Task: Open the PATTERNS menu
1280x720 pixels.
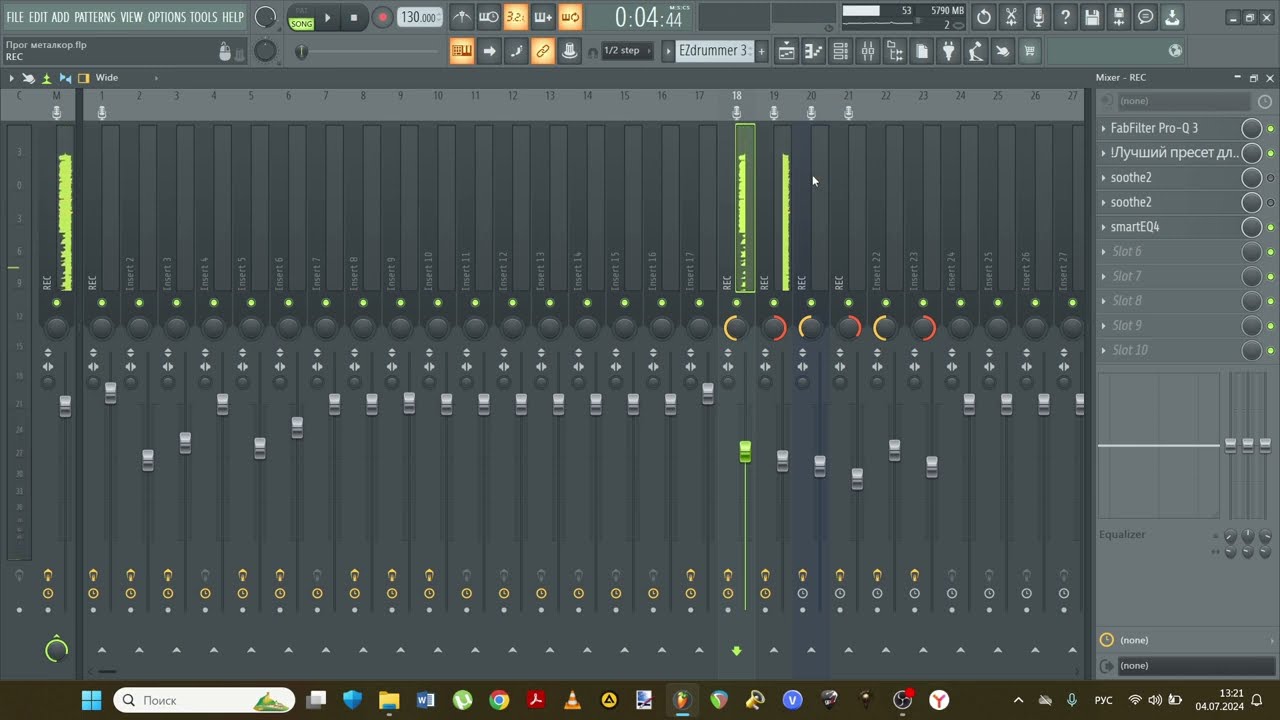Action: pos(95,17)
